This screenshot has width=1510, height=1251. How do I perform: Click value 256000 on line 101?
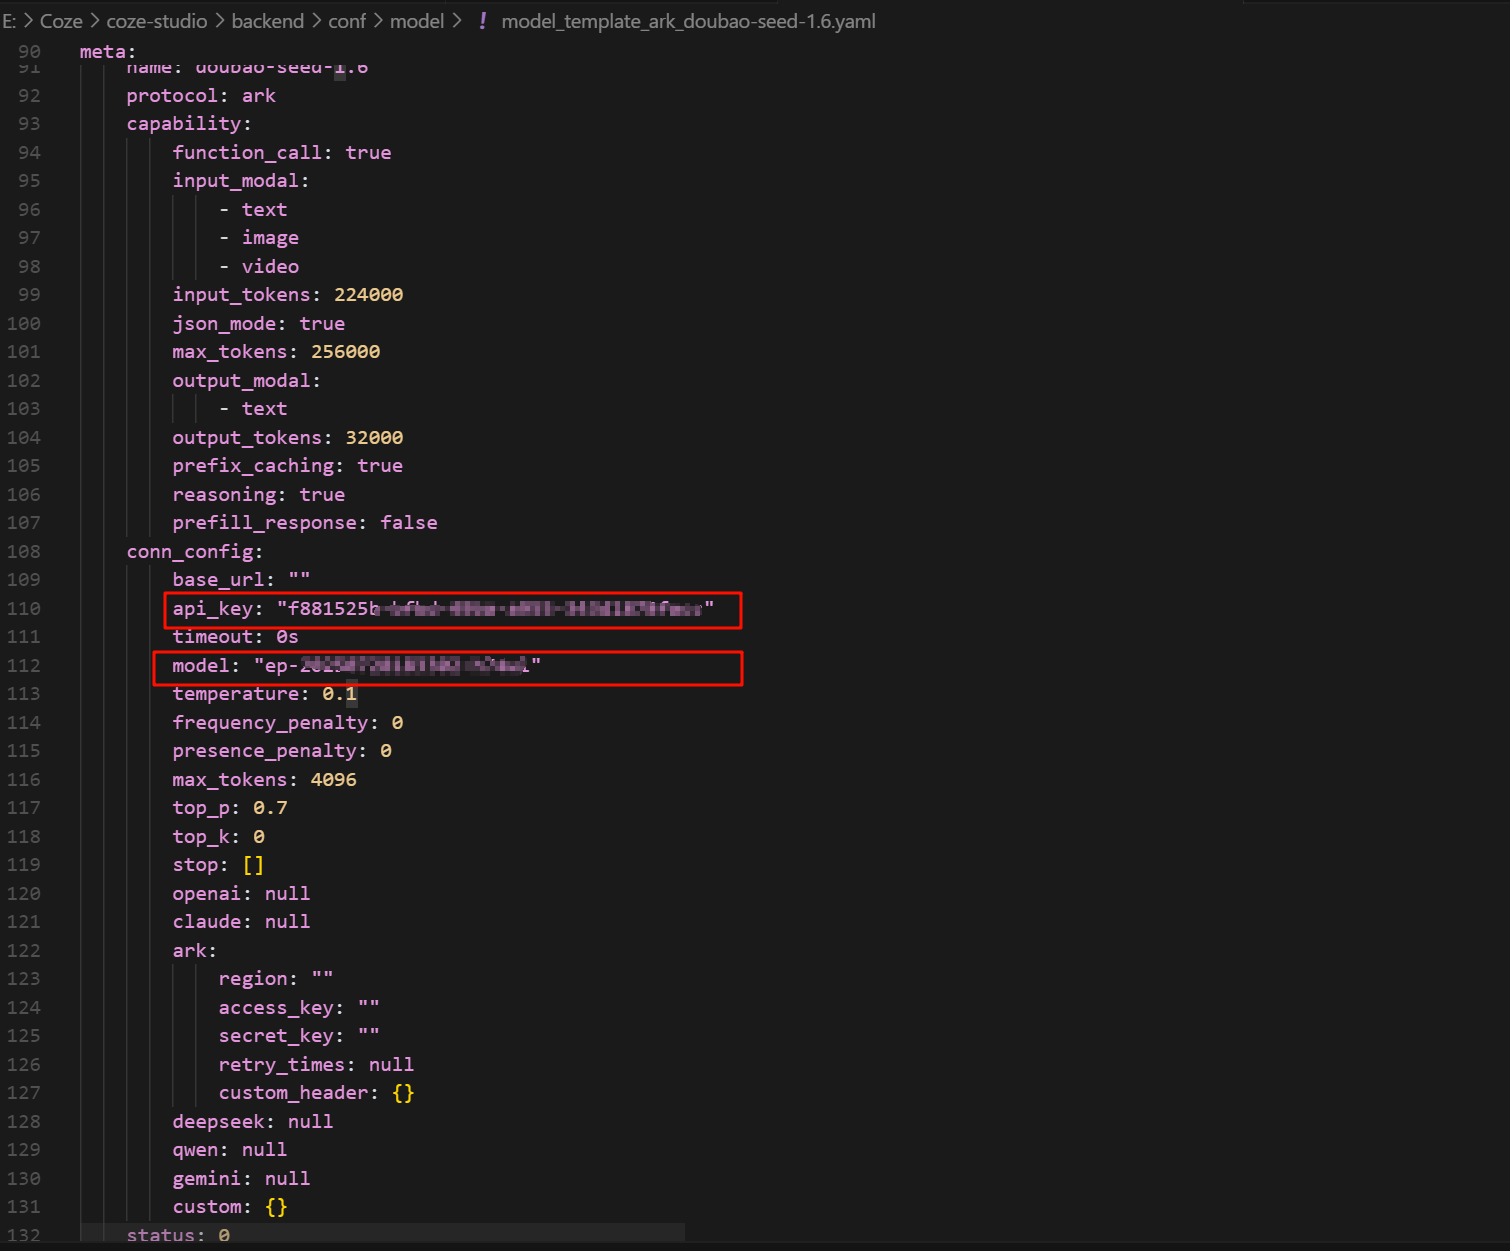pyautogui.click(x=346, y=352)
